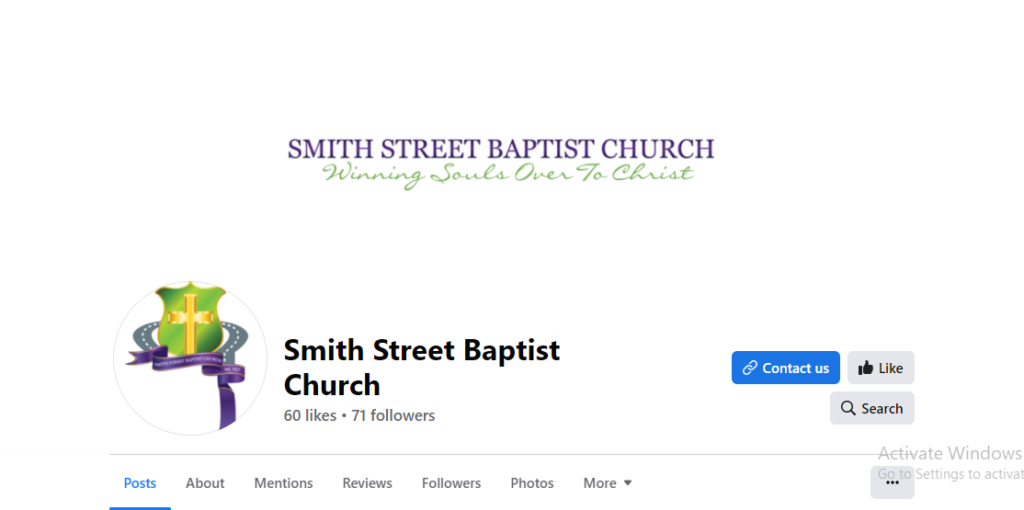Click the caret arrow beside More
The image size is (1024, 510).
click(x=628, y=483)
